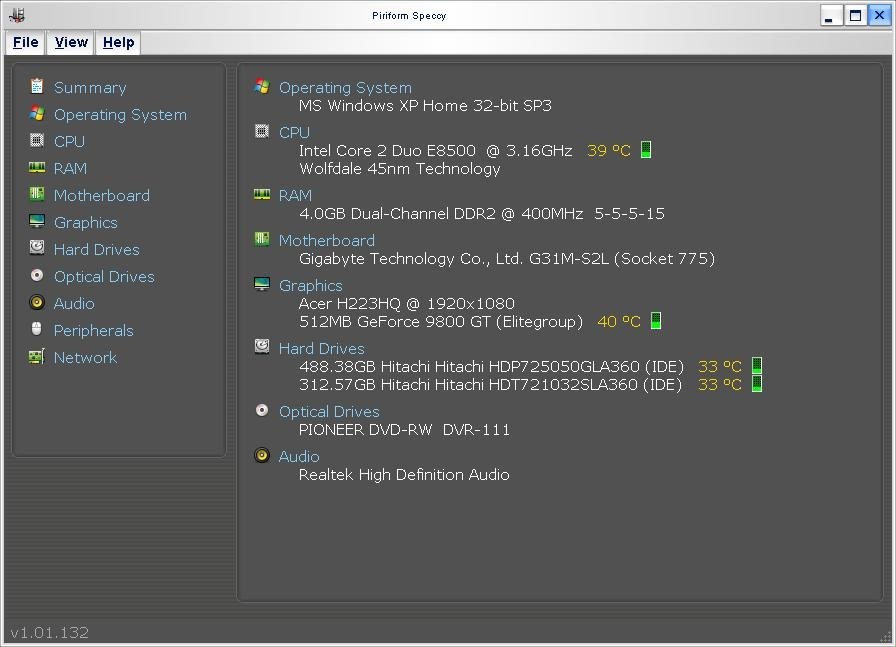Click the graphics temperature reading 40 °C
The width and height of the screenshot is (896, 647).
[619, 321]
